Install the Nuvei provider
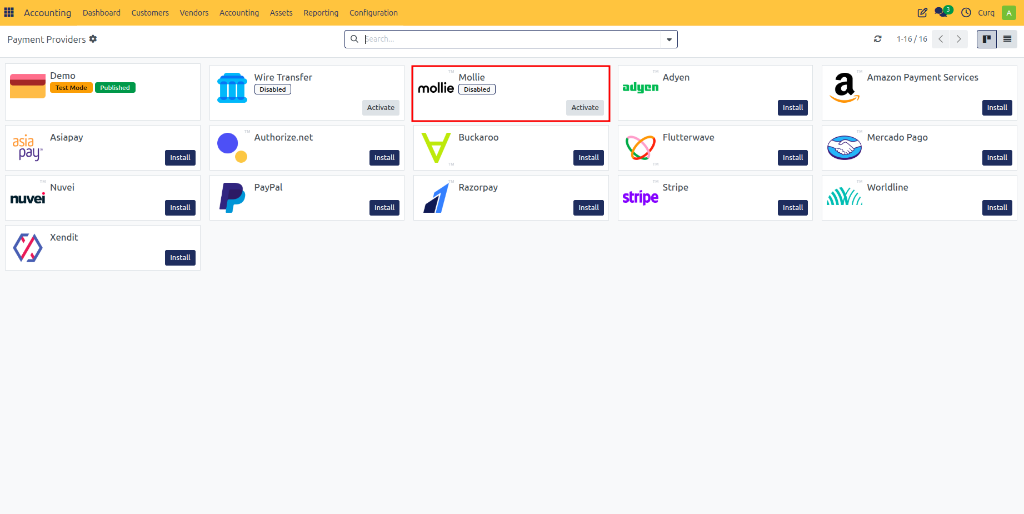The height and width of the screenshot is (514, 1024). [180, 208]
